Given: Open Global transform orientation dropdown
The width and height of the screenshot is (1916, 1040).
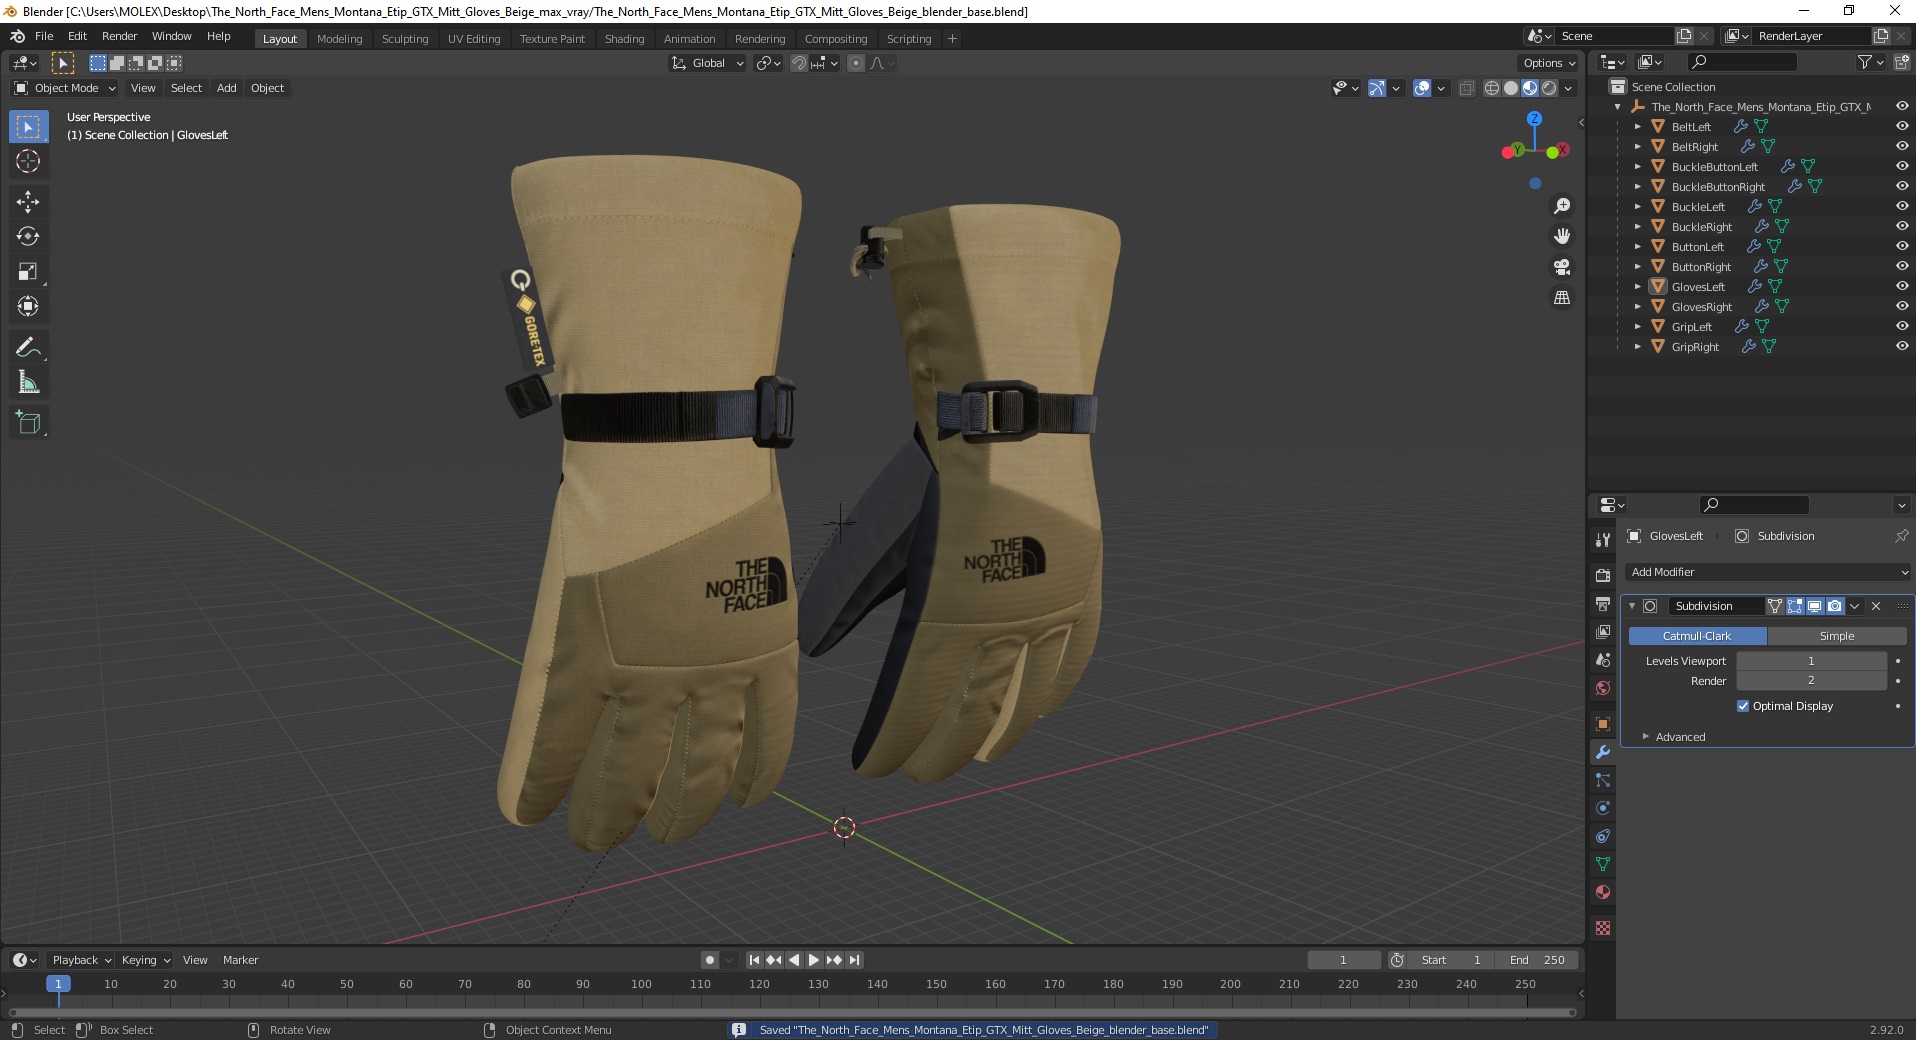Looking at the screenshot, I should (x=707, y=63).
